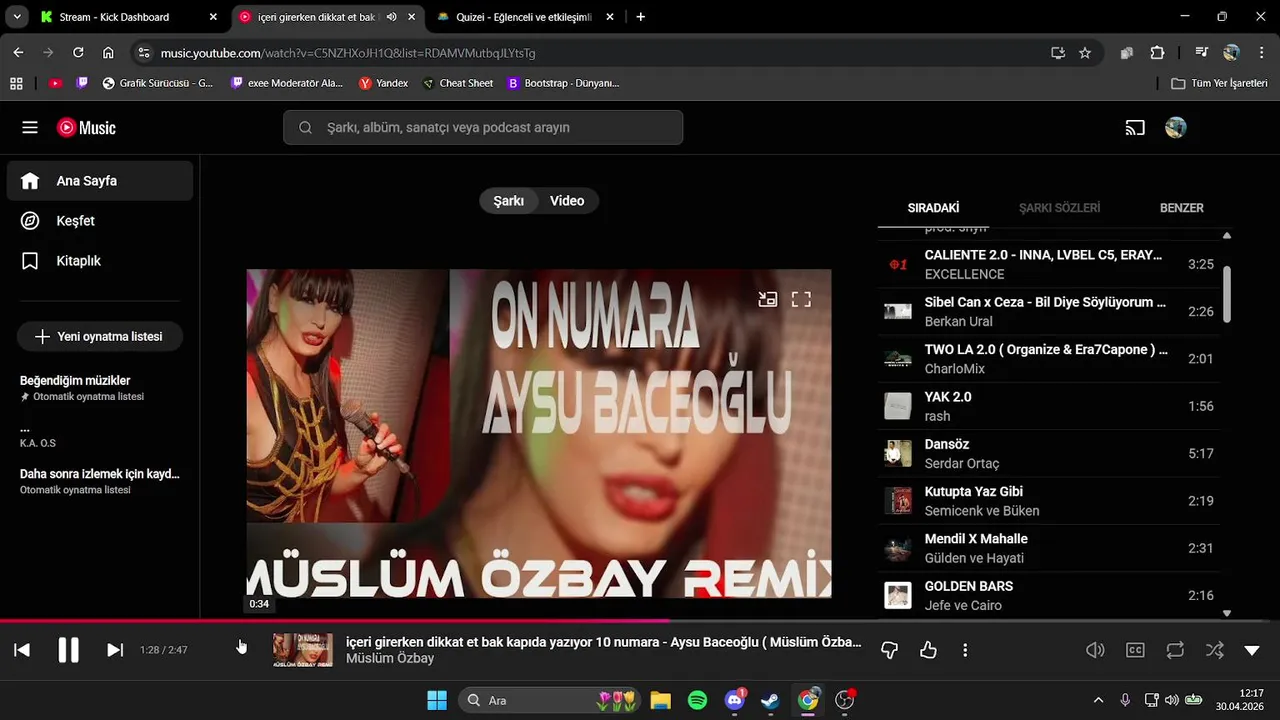Screen dimensions: 1280x720
Task: Play YAK 2.0 by rash
Action: click(1050, 406)
